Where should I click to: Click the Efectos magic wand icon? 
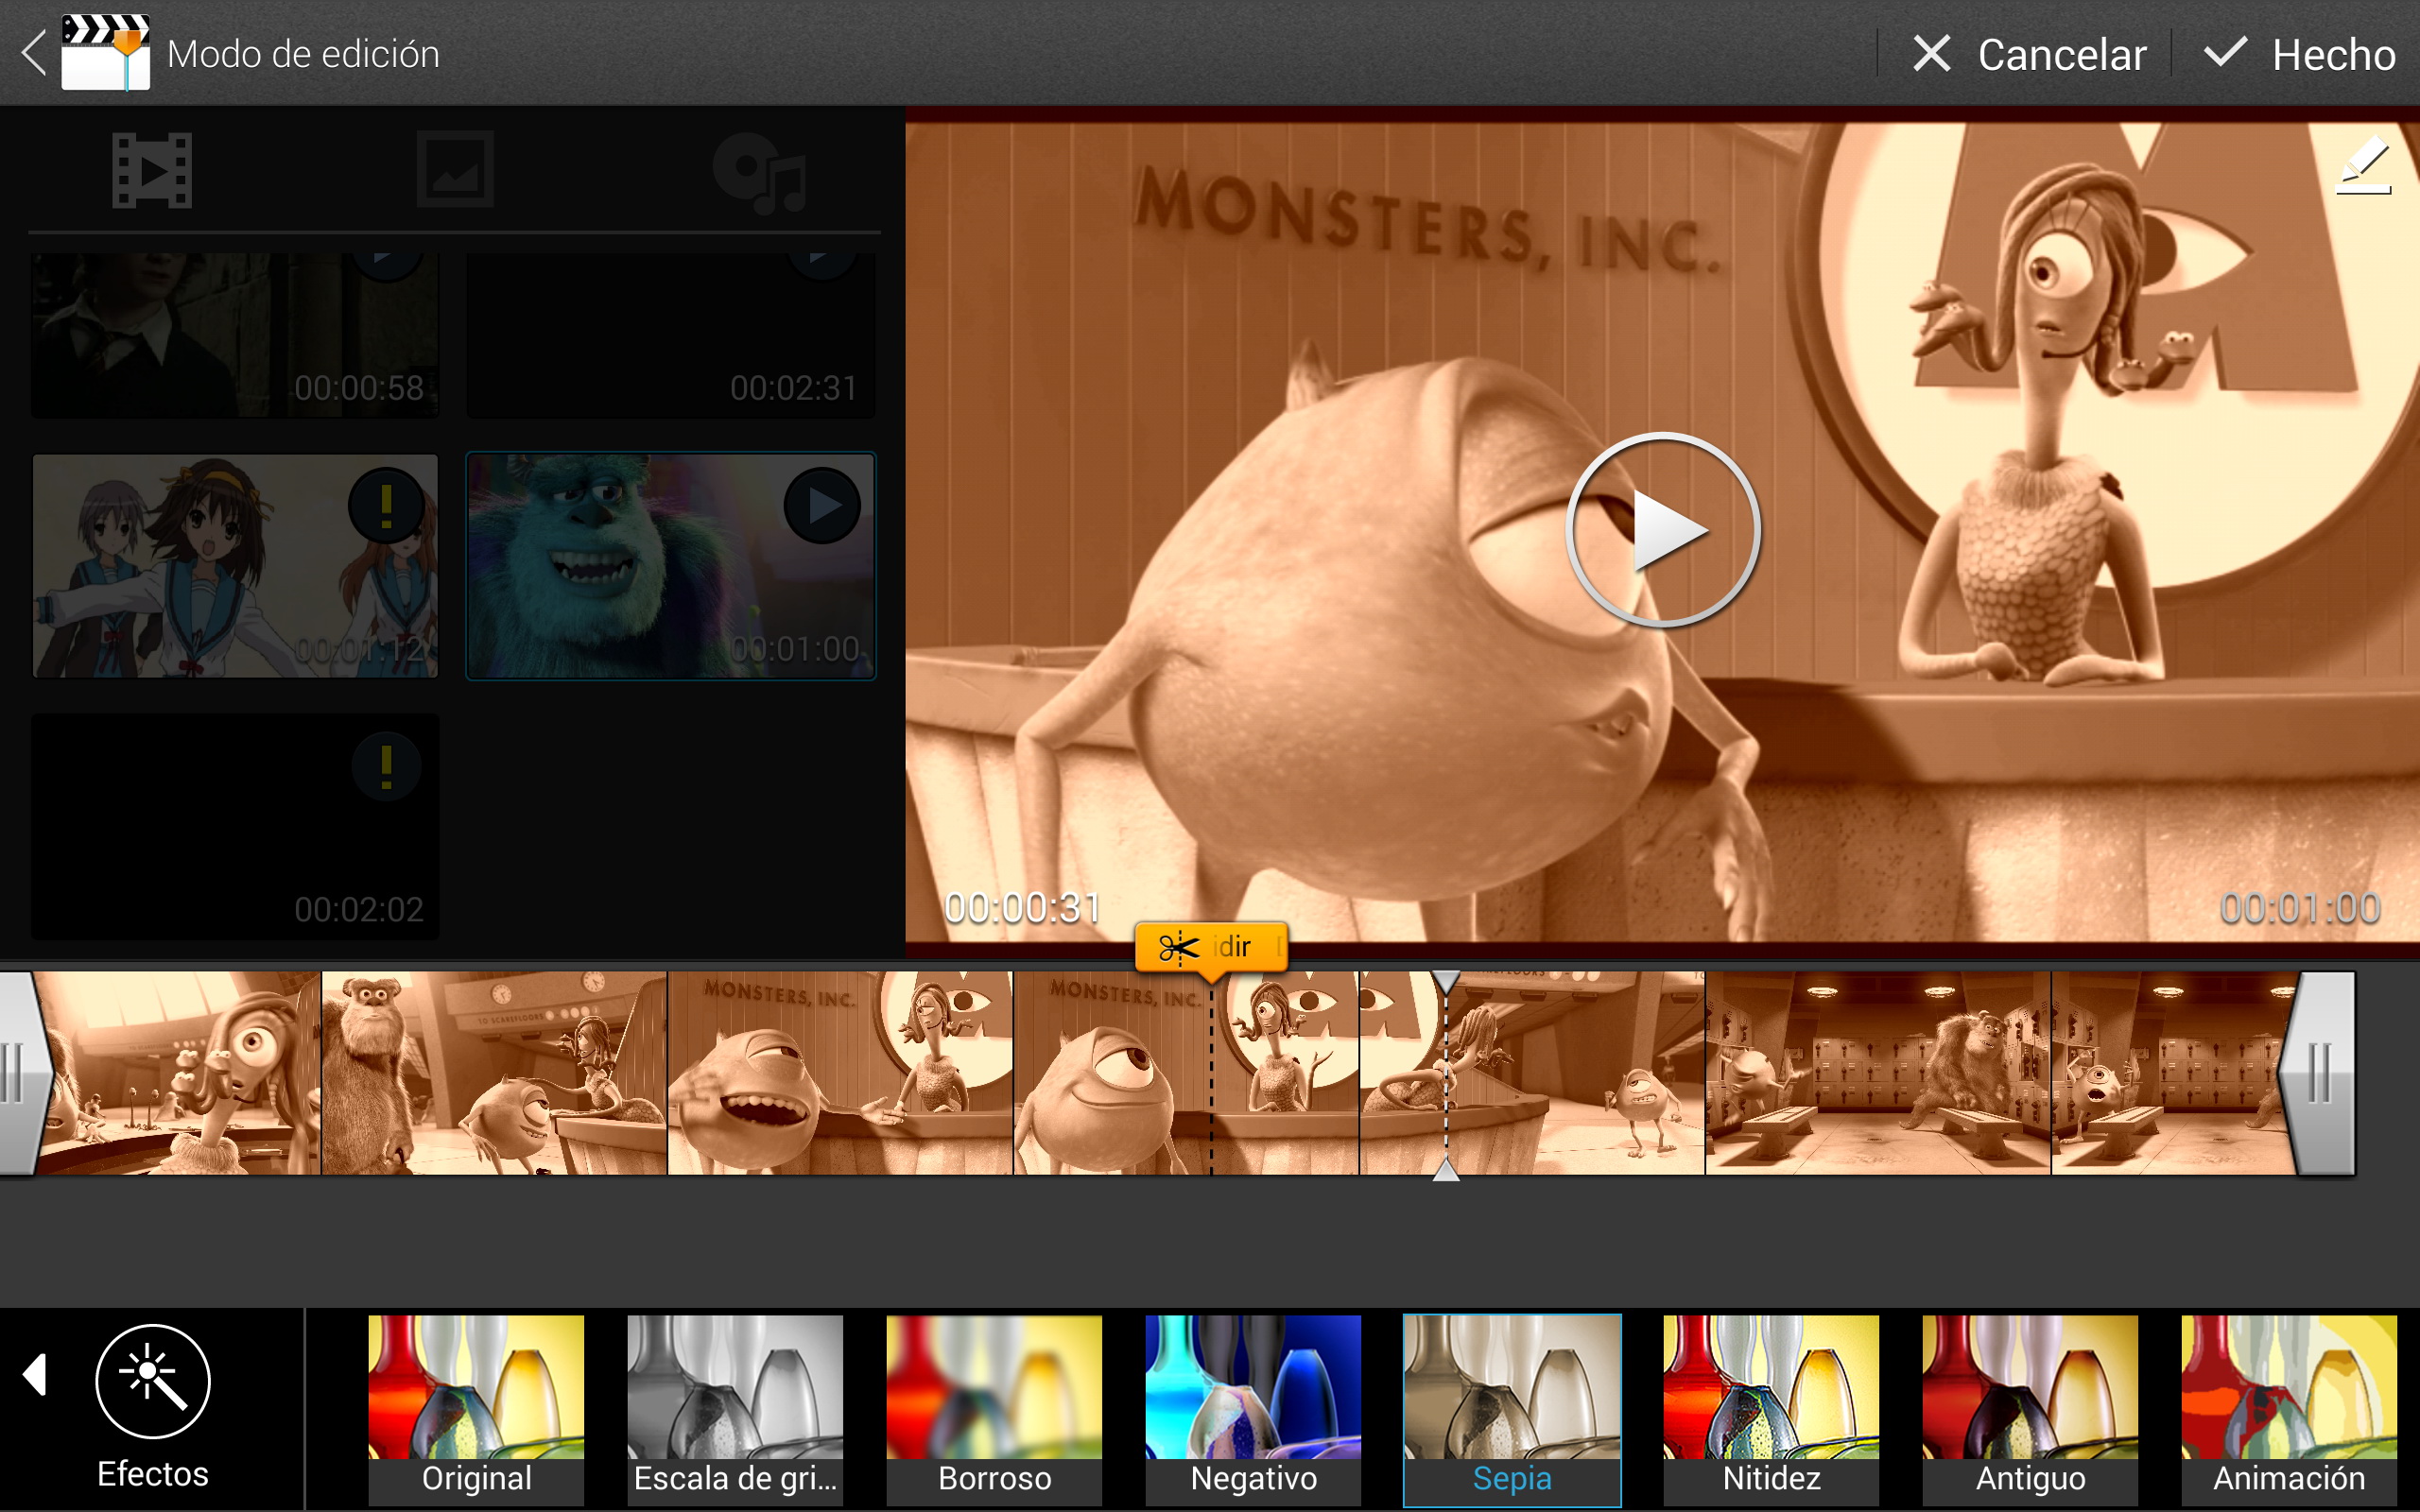(x=153, y=1382)
